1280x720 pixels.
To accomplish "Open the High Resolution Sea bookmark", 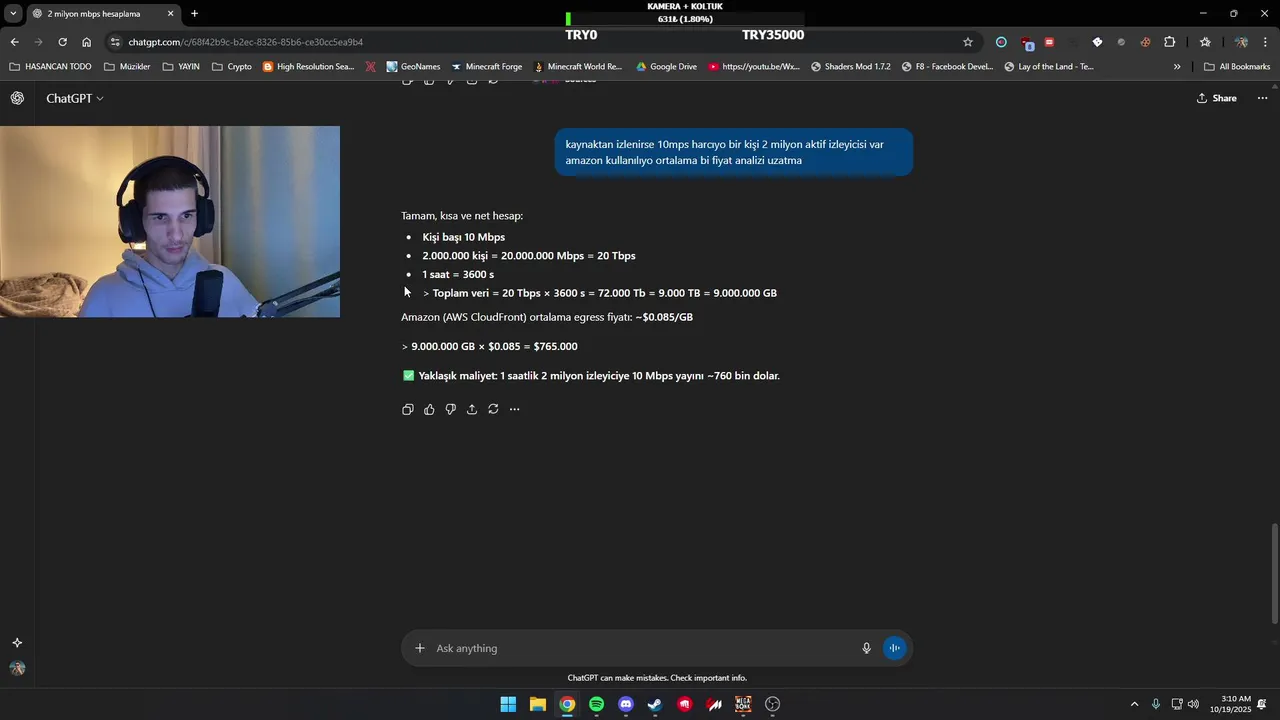I will coord(308,67).
